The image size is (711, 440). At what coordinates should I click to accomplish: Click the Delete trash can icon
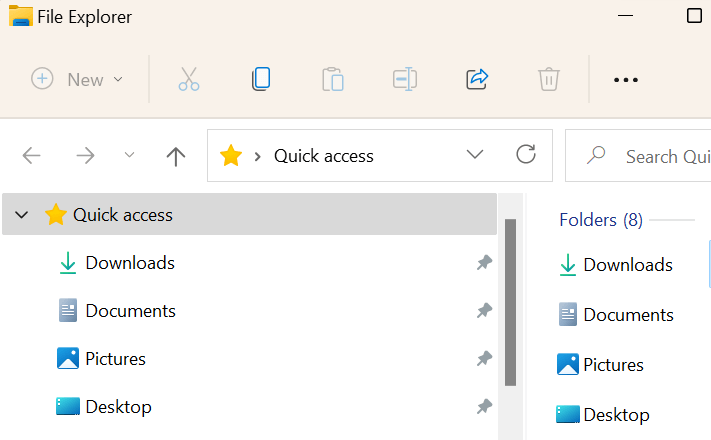click(548, 79)
